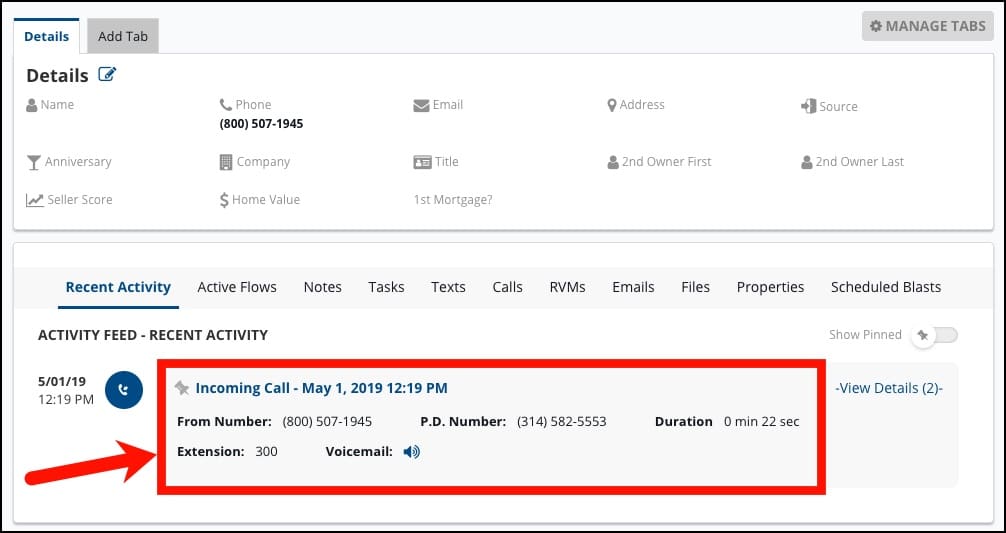Play the voicemail speaker icon
The image size is (1006, 533).
point(412,452)
